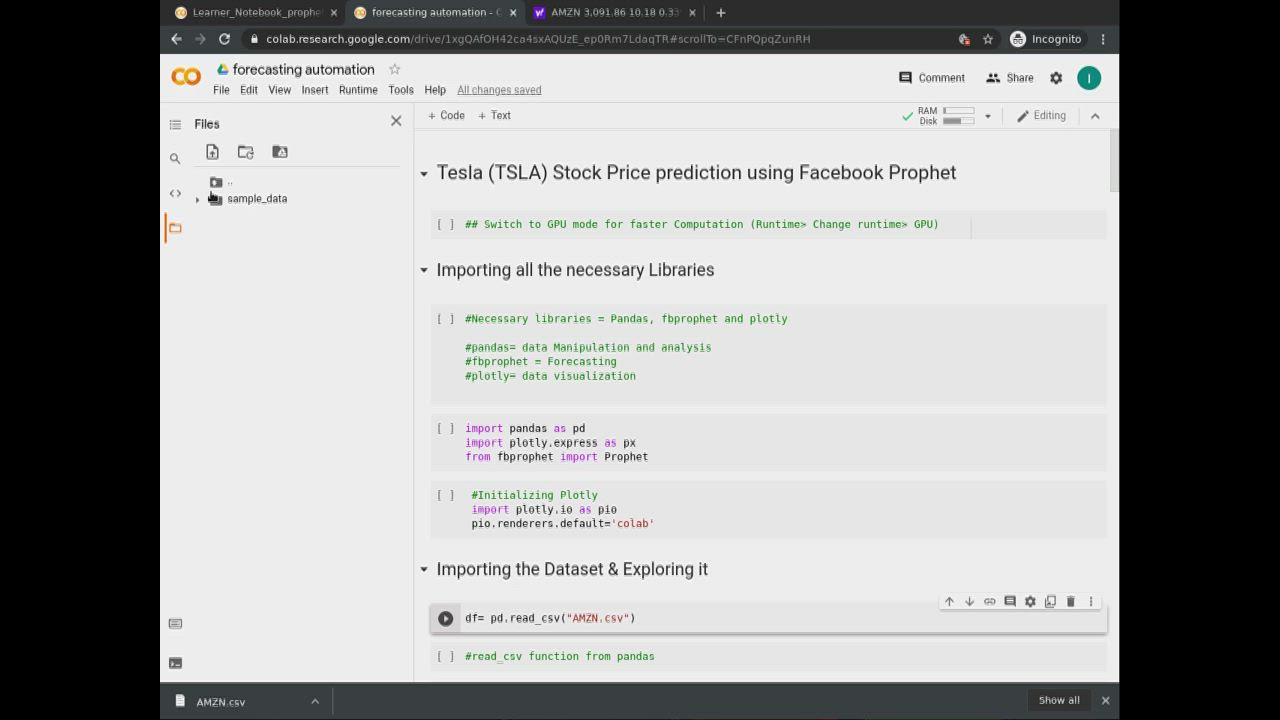Click the Share button
This screenshot has width=1280, height=720.
coord(1009,78)
